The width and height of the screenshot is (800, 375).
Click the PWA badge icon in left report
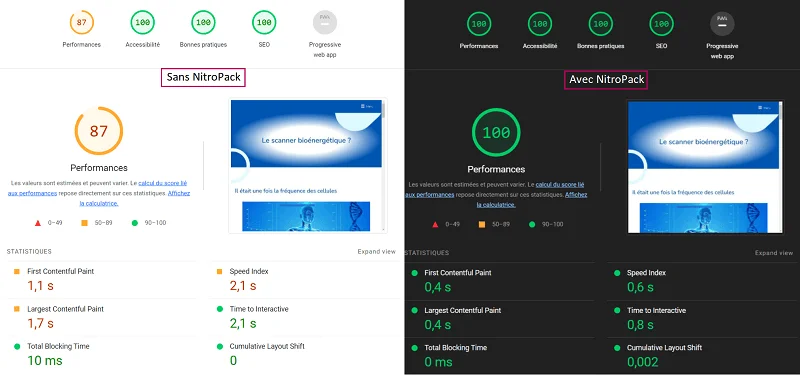tap(324, 22)
